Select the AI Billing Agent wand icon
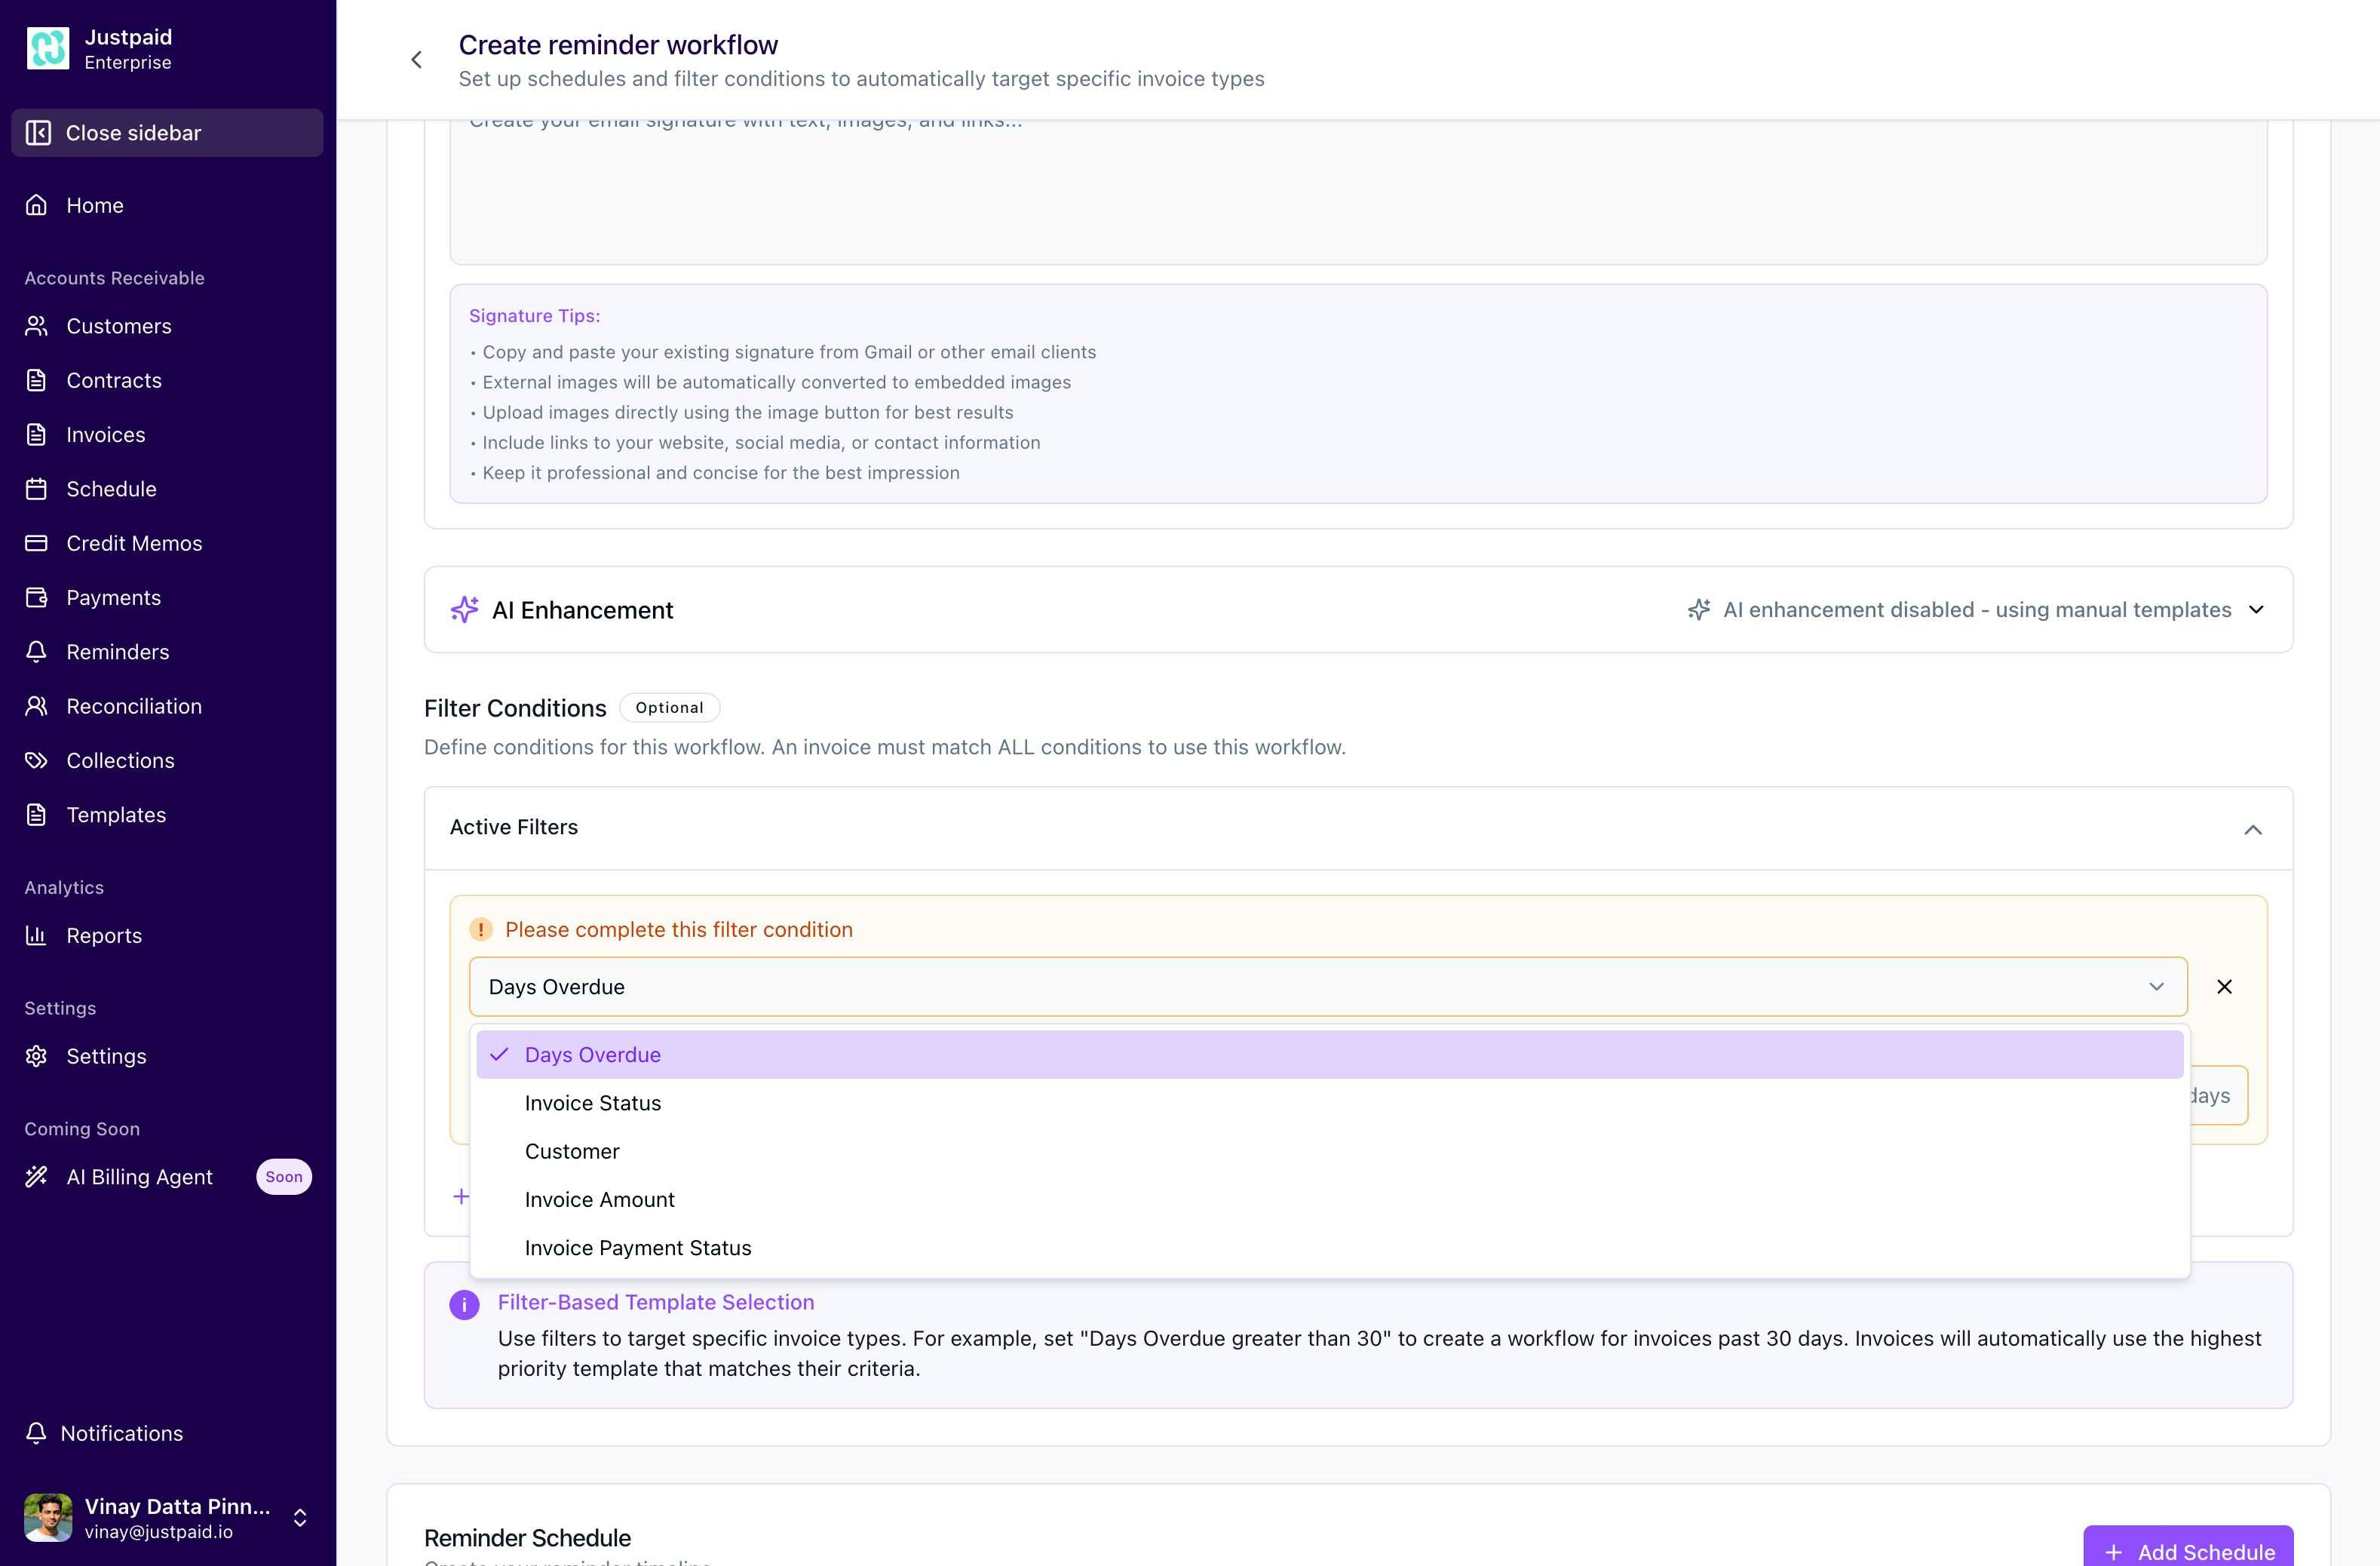This screenshot has height=1566, width=2380. coord(37,1177)
